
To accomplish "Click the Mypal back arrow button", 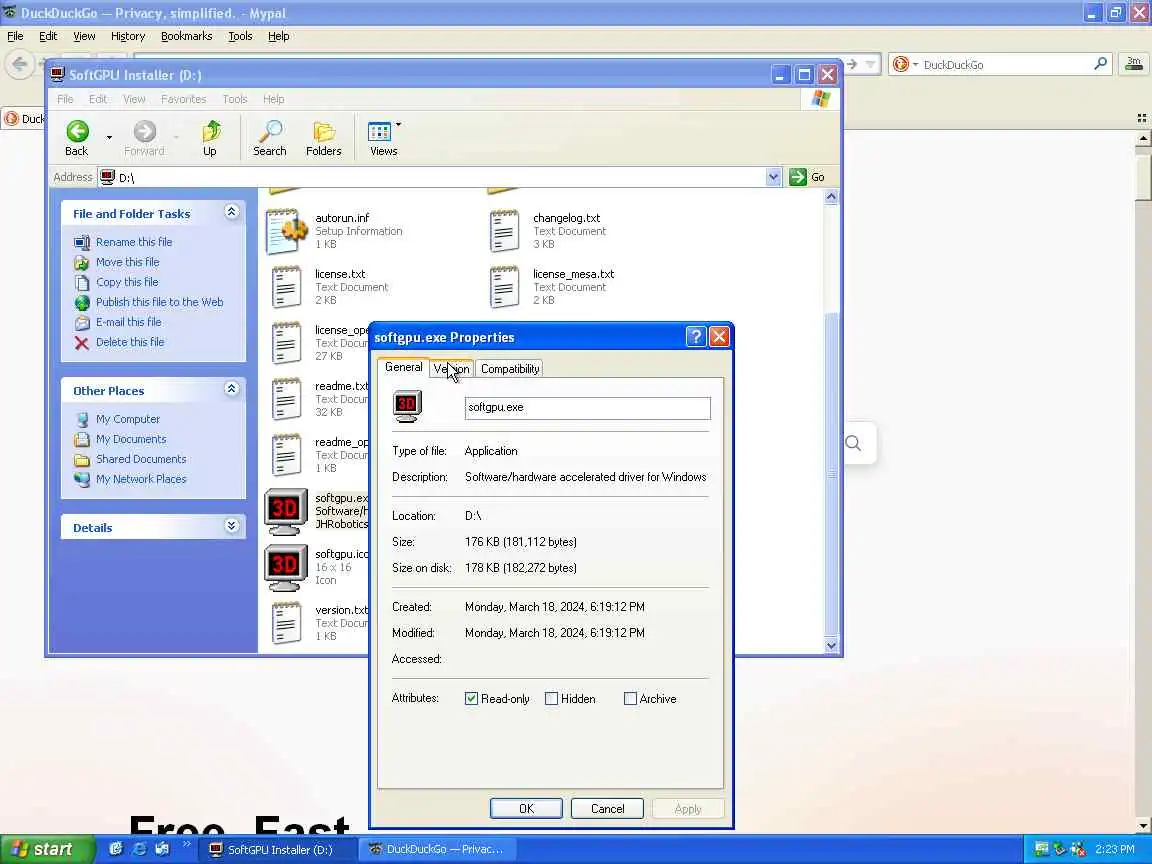I will click(x=20, y=64).
